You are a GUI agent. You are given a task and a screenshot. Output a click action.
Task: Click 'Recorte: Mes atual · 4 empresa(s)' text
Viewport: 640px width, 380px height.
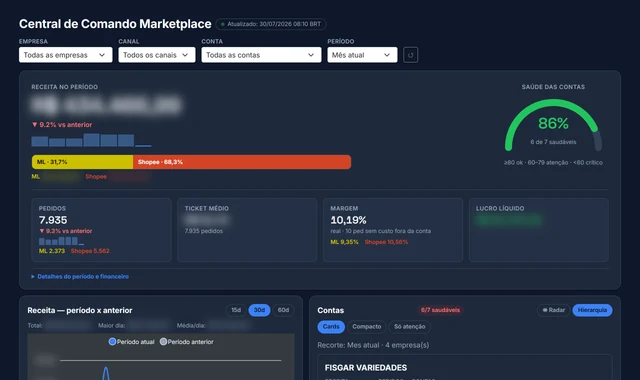tap(373, 345)
